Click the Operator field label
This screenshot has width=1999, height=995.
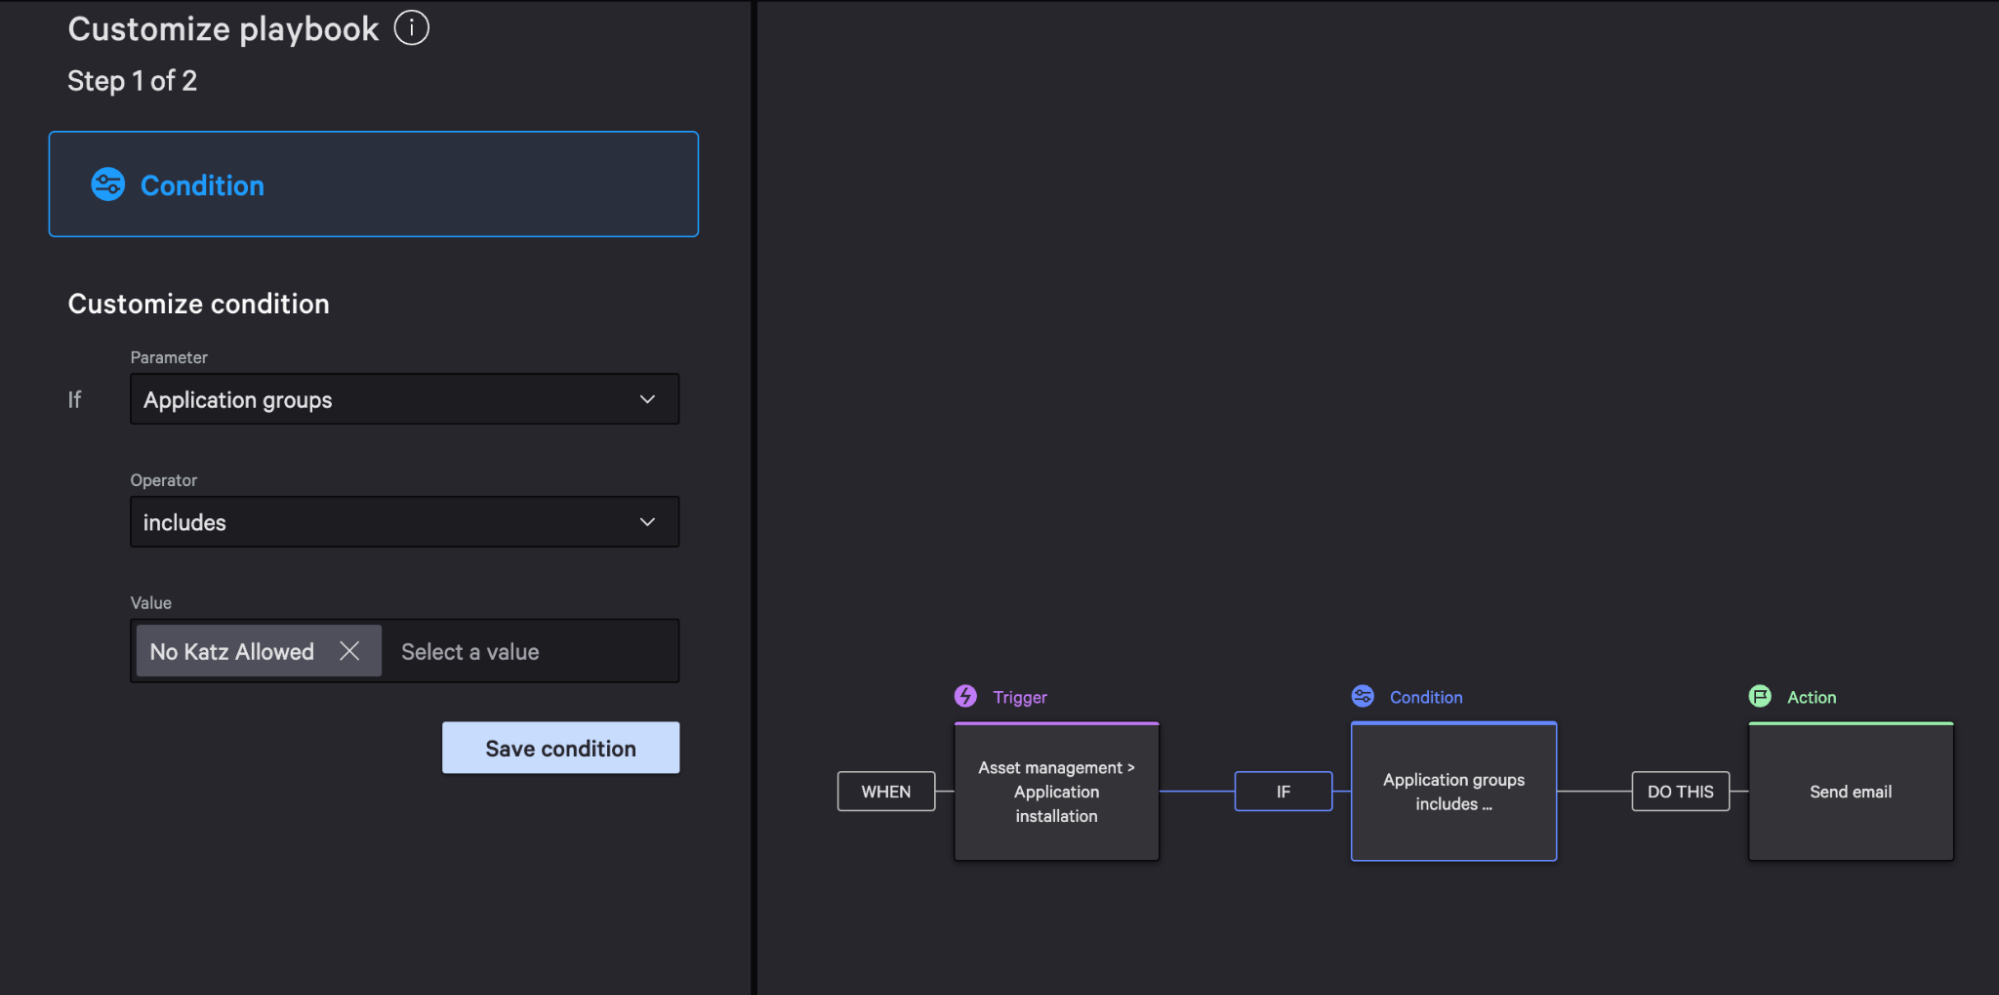(x=164, y=480)
